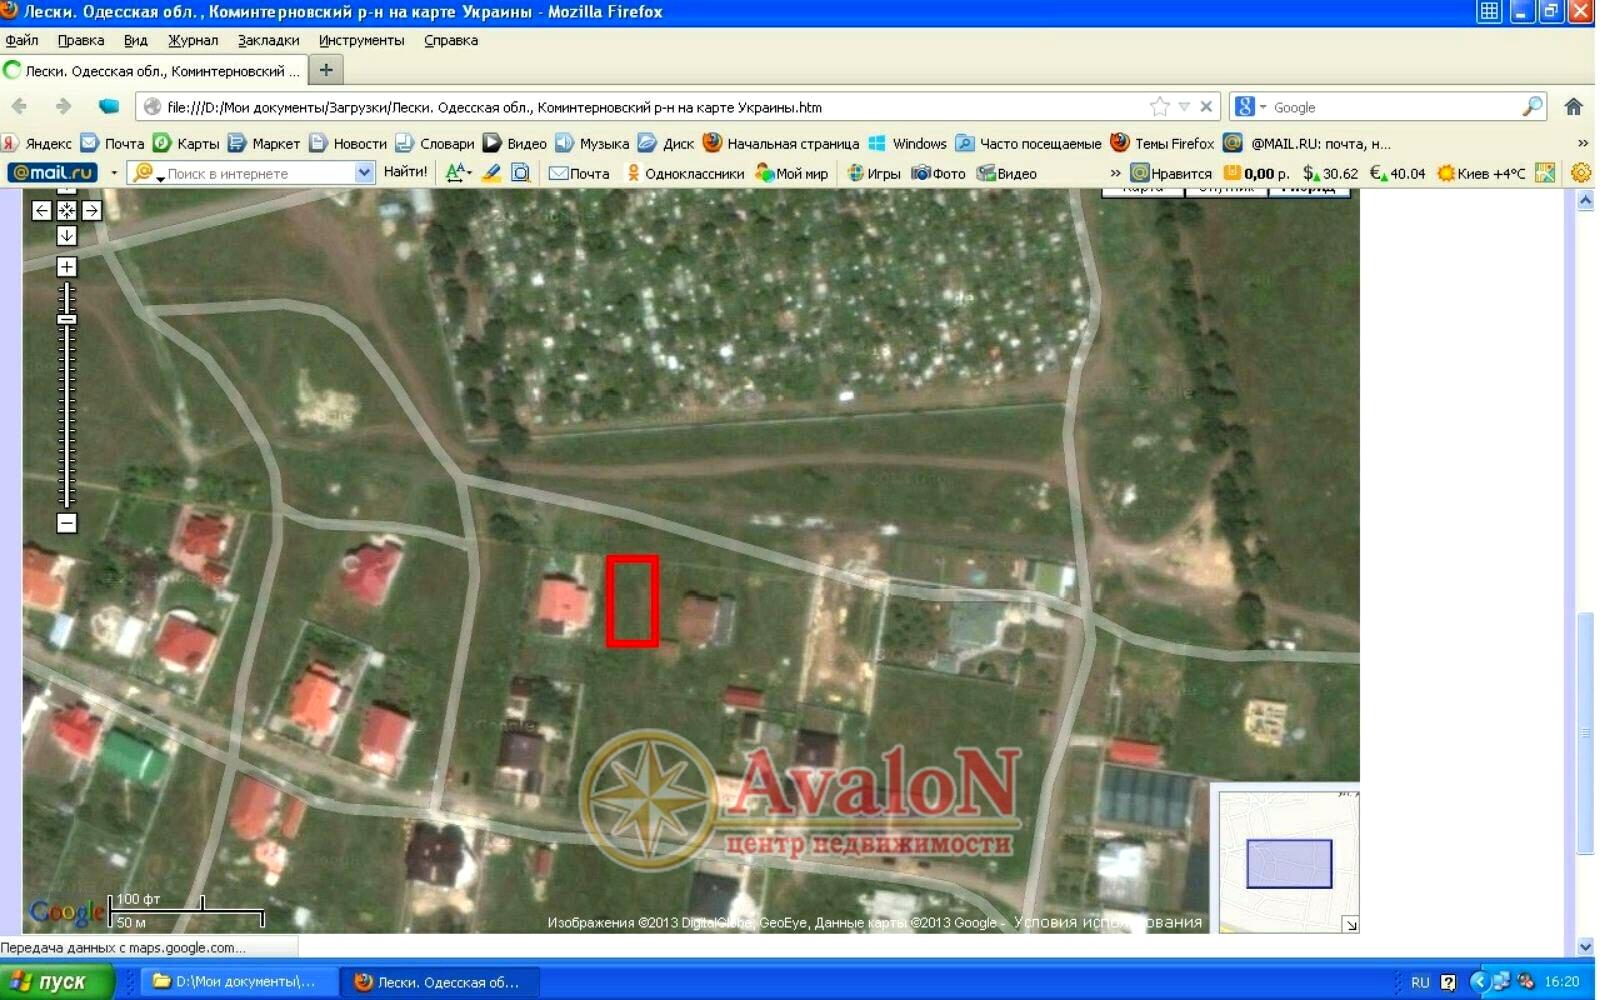This screenshot has height=1000, width=1600.
Task: Open the search engine selector dropdown
Action: click(x=1250, y=107)
